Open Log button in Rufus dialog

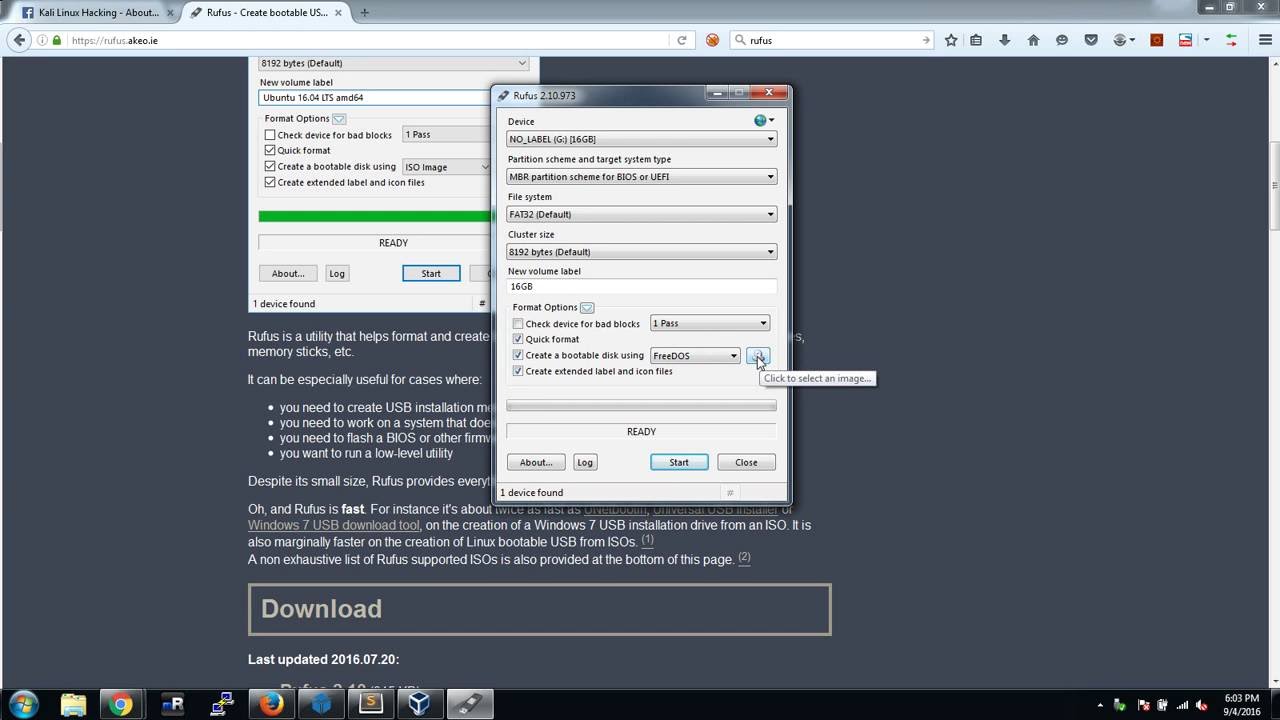[585, 462]
